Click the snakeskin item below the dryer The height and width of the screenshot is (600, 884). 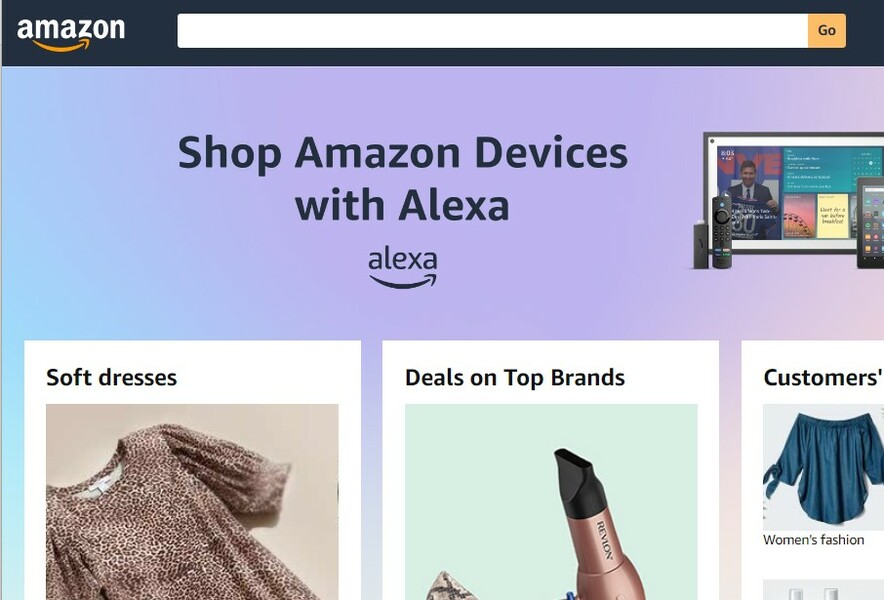(451, 586)
